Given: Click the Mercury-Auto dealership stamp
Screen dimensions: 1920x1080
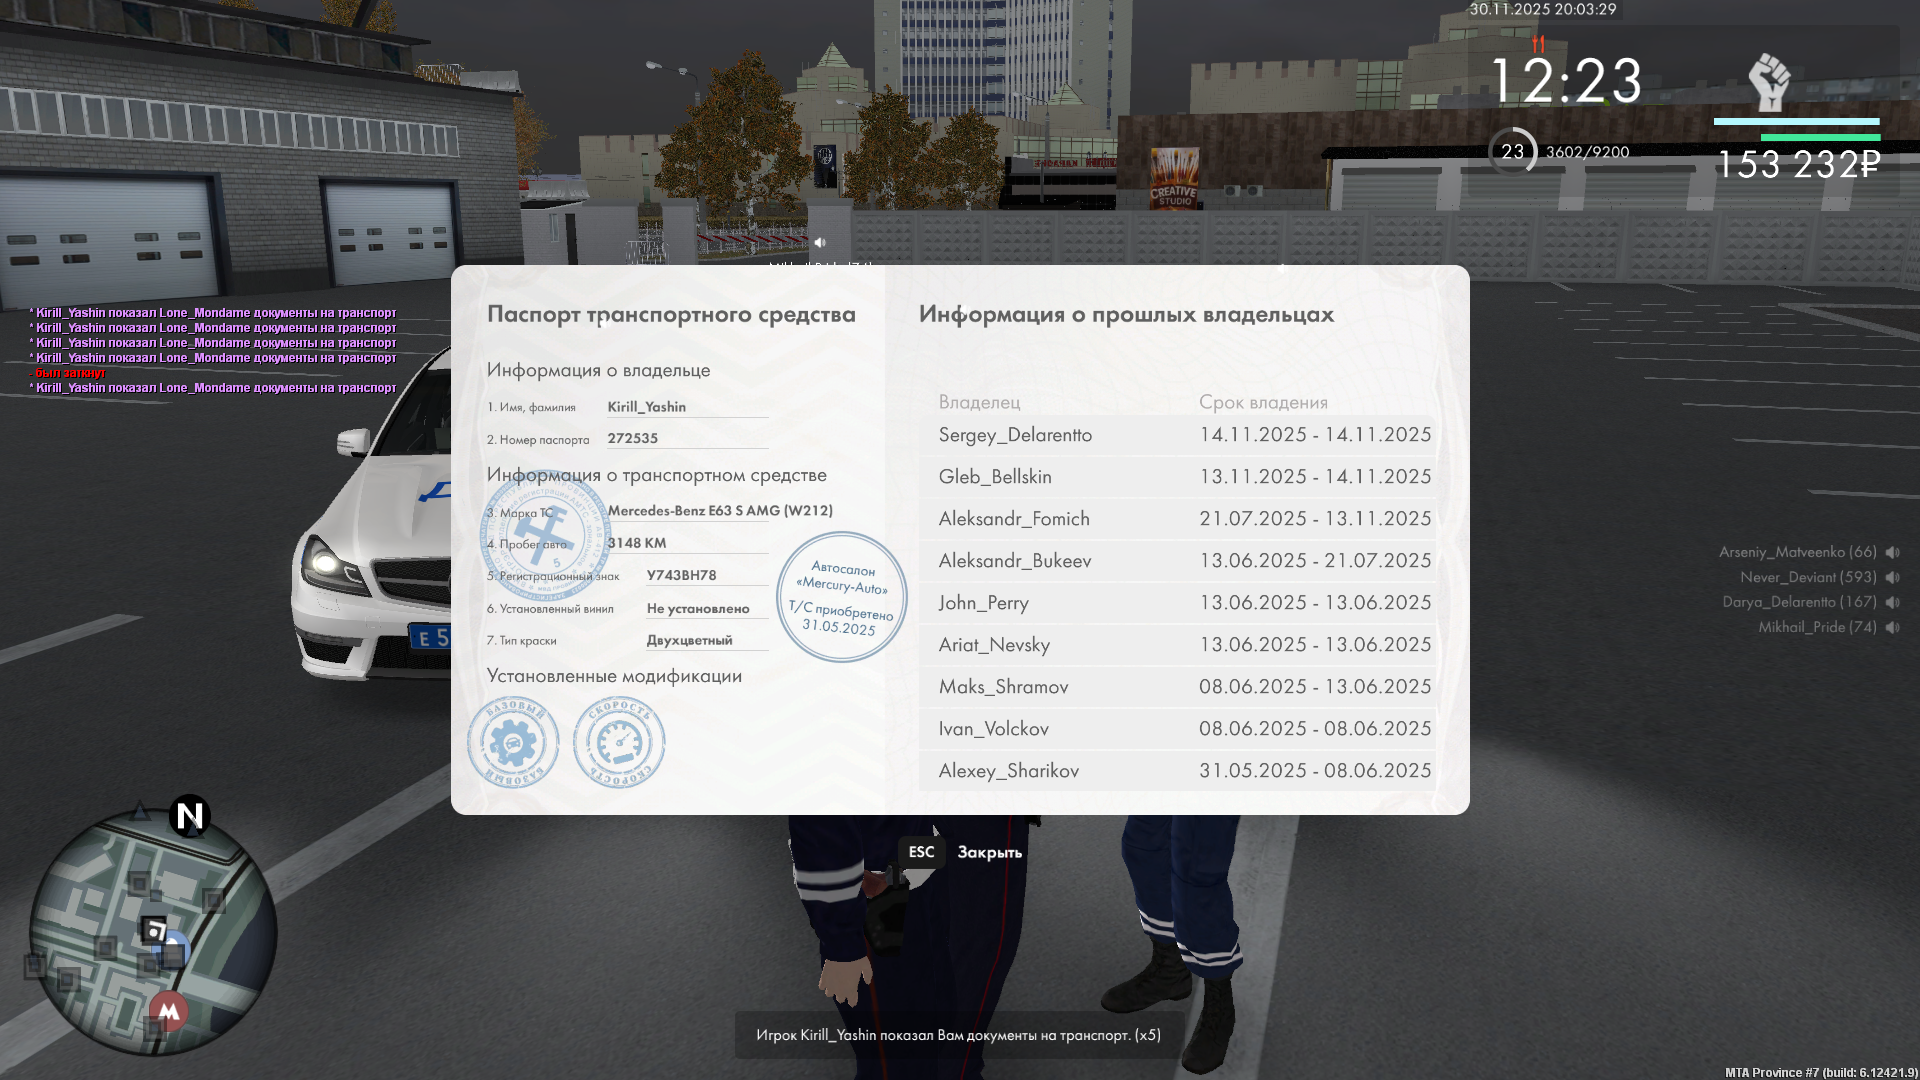Looking at the screenshot, I should [x=841, y=597].
